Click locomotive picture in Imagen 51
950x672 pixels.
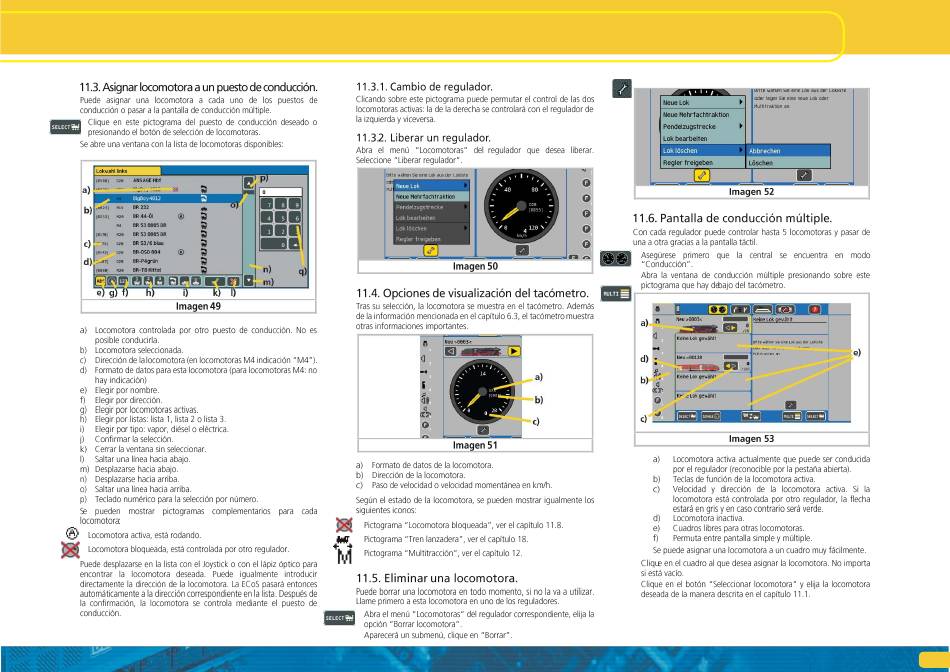480,351
